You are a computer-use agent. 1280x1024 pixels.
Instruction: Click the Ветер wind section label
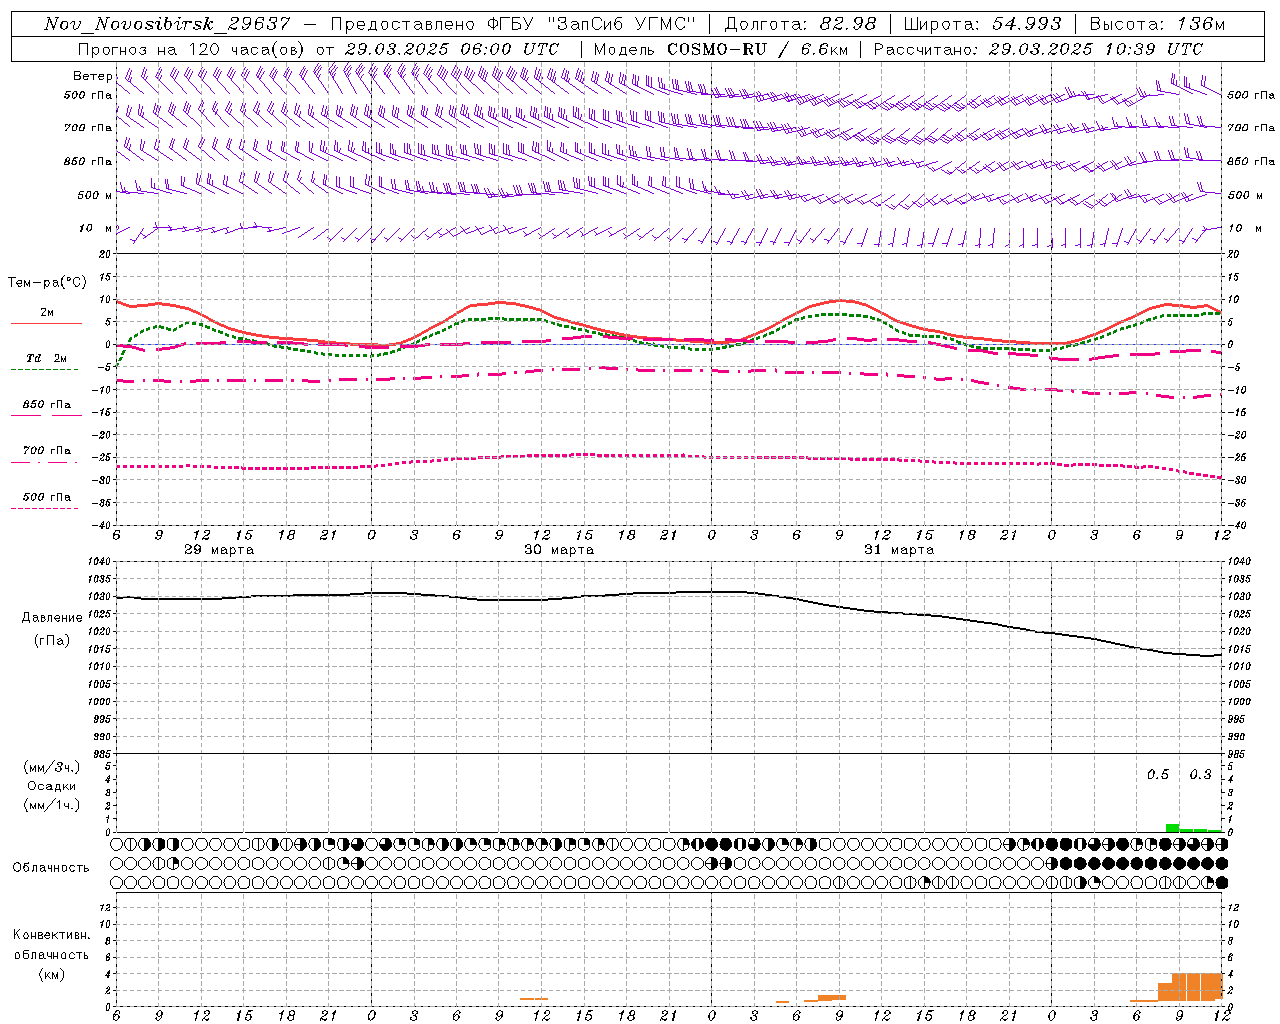(x=93, y=76)
